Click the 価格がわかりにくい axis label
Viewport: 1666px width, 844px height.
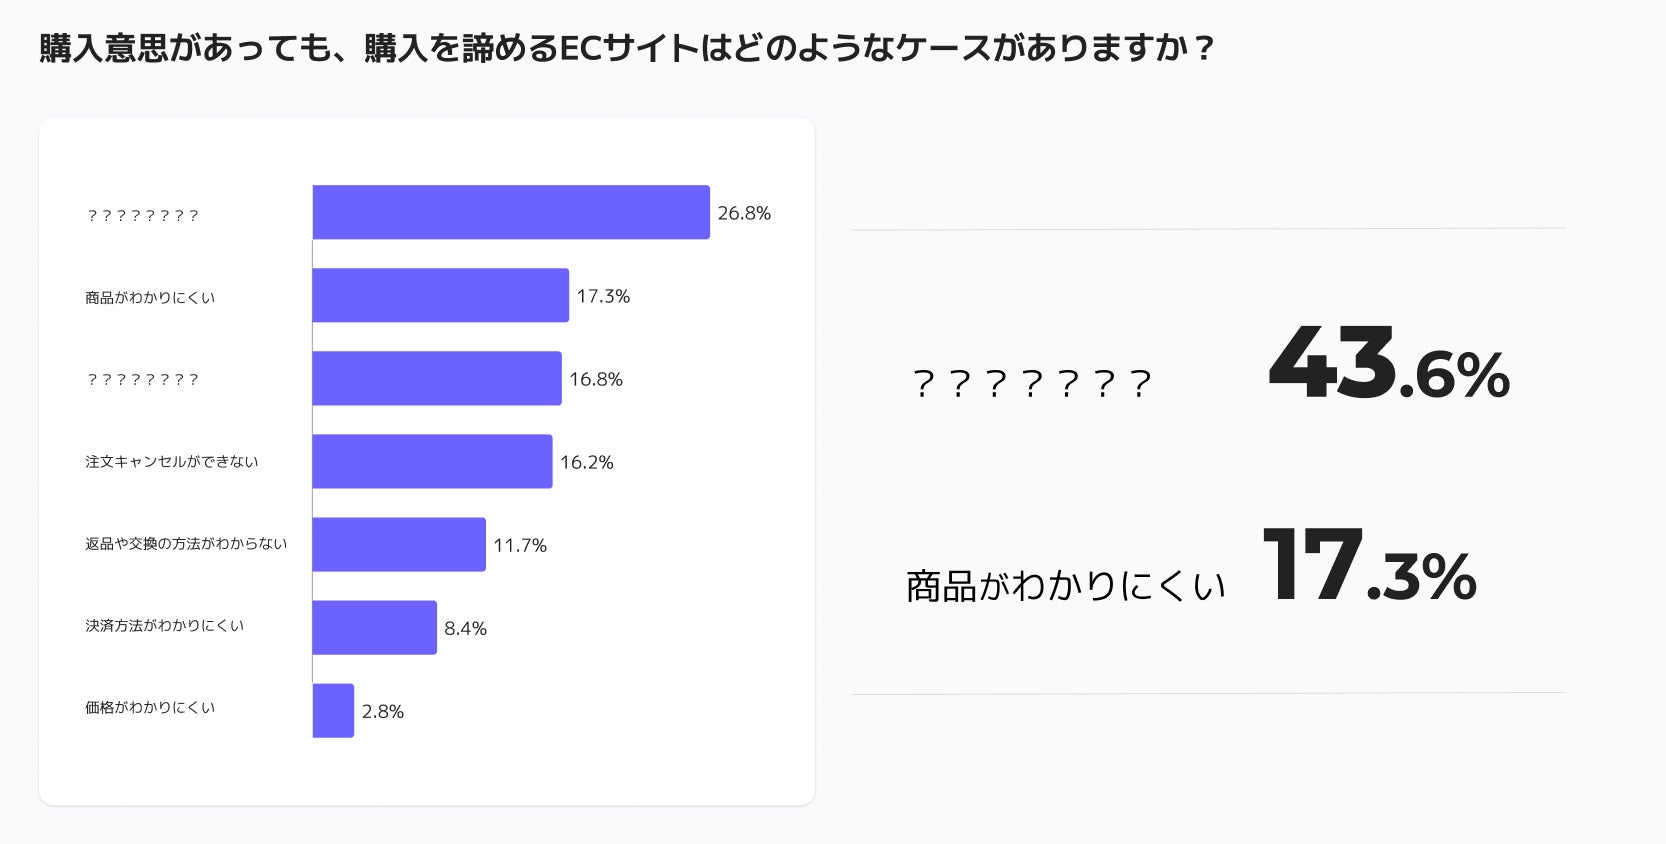(x=150, y=707)
